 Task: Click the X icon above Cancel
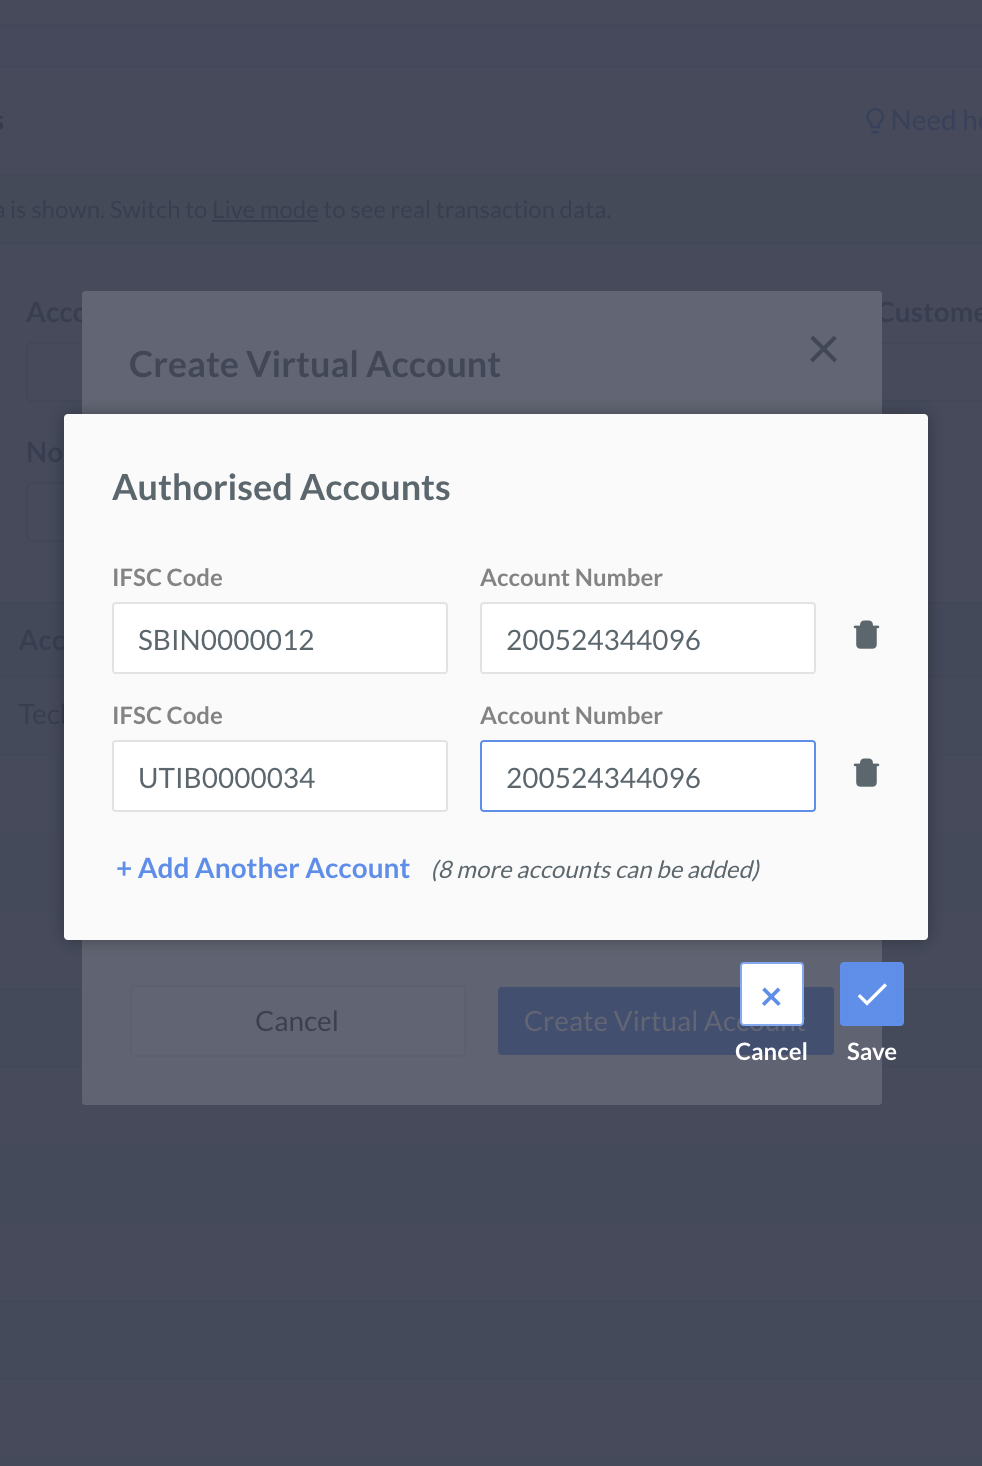[x=771, y=995]
